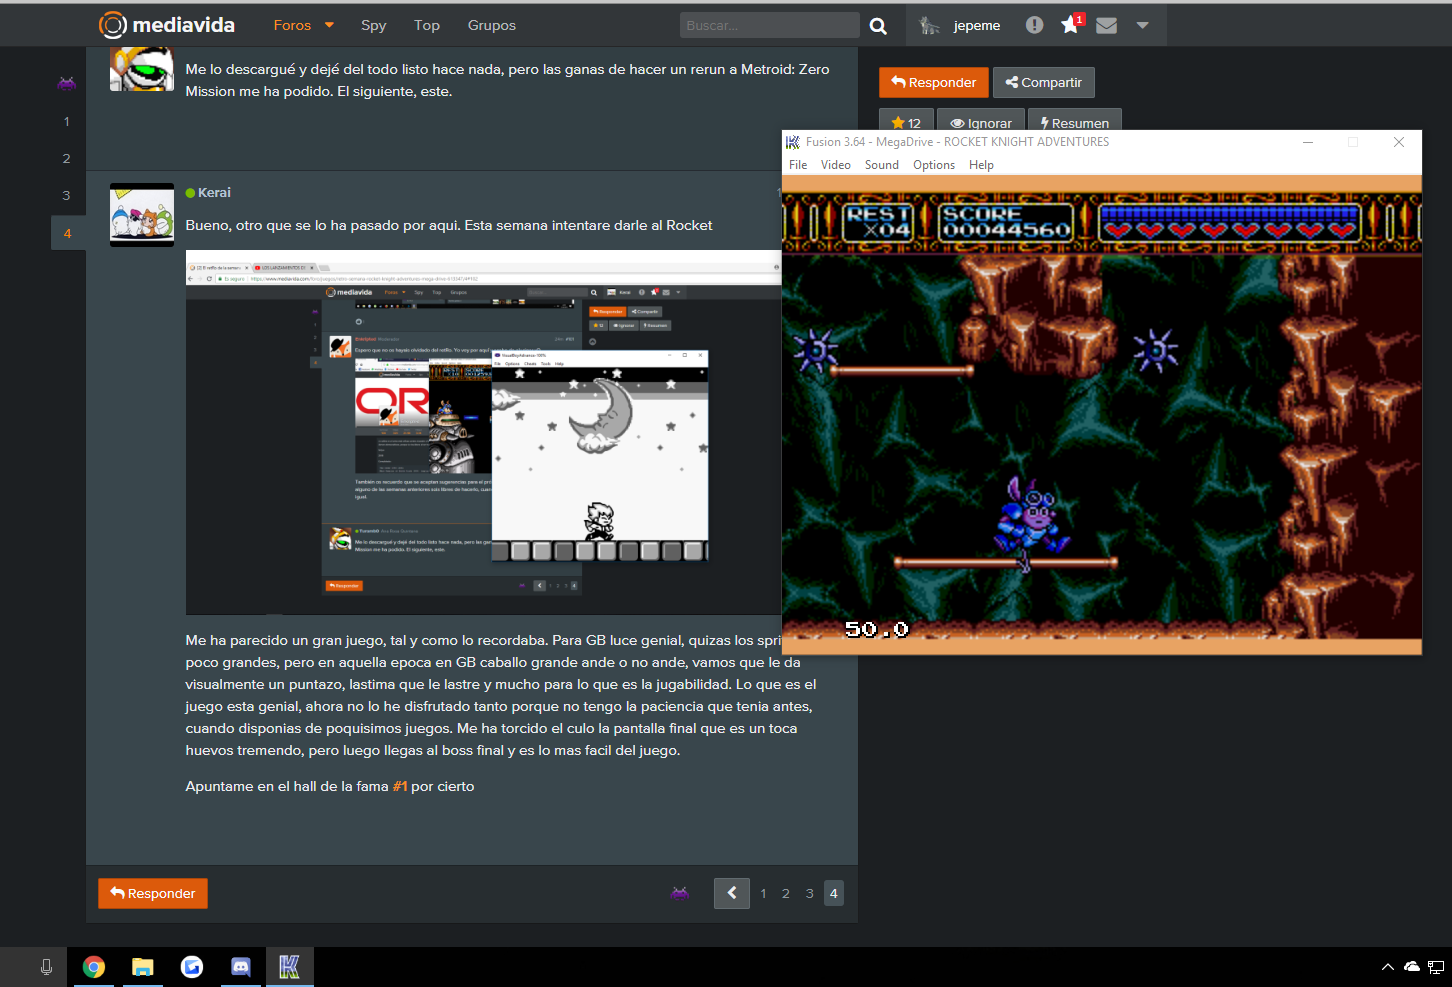The height and width of the screenshot is (987, 1452).
Task: Open Chrome from the taskbar
Action: [94, 967]
